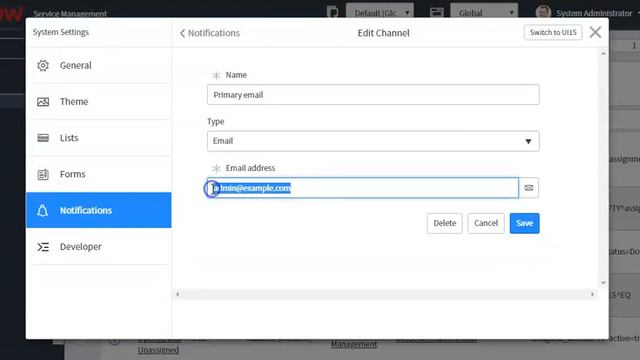Image resolution: width=640 pixels, height=360 pixels.
Task: Click the Forms icon in sidebar
Action: [x=43, y=174]
